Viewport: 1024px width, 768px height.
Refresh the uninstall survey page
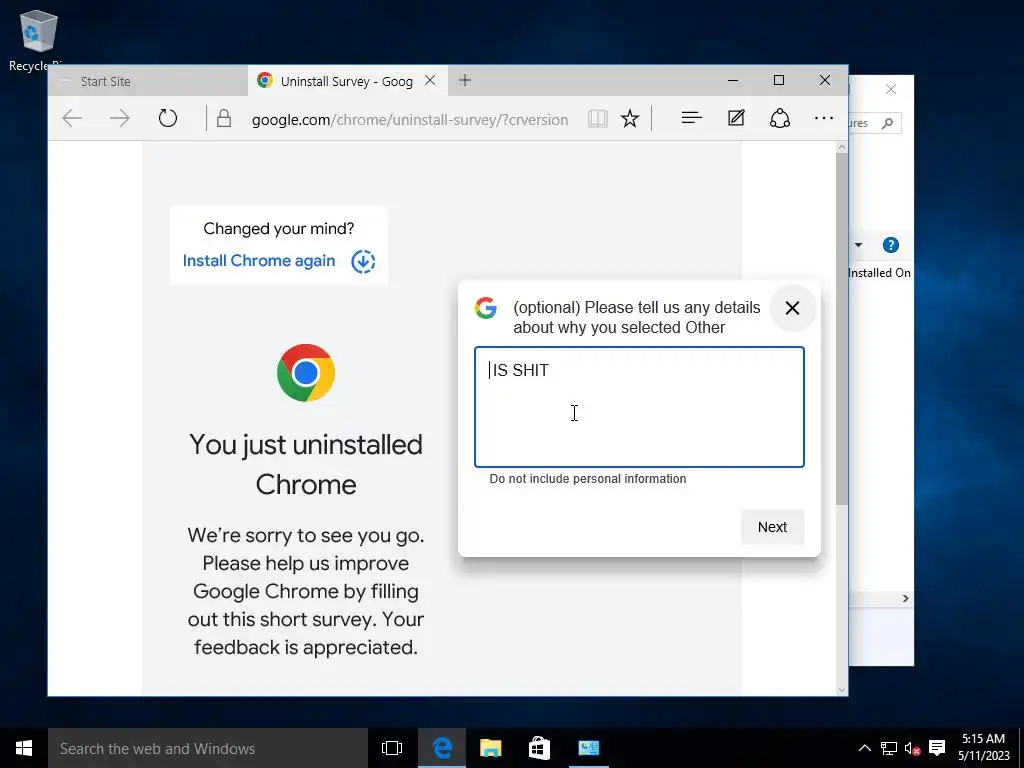[168, 118]
